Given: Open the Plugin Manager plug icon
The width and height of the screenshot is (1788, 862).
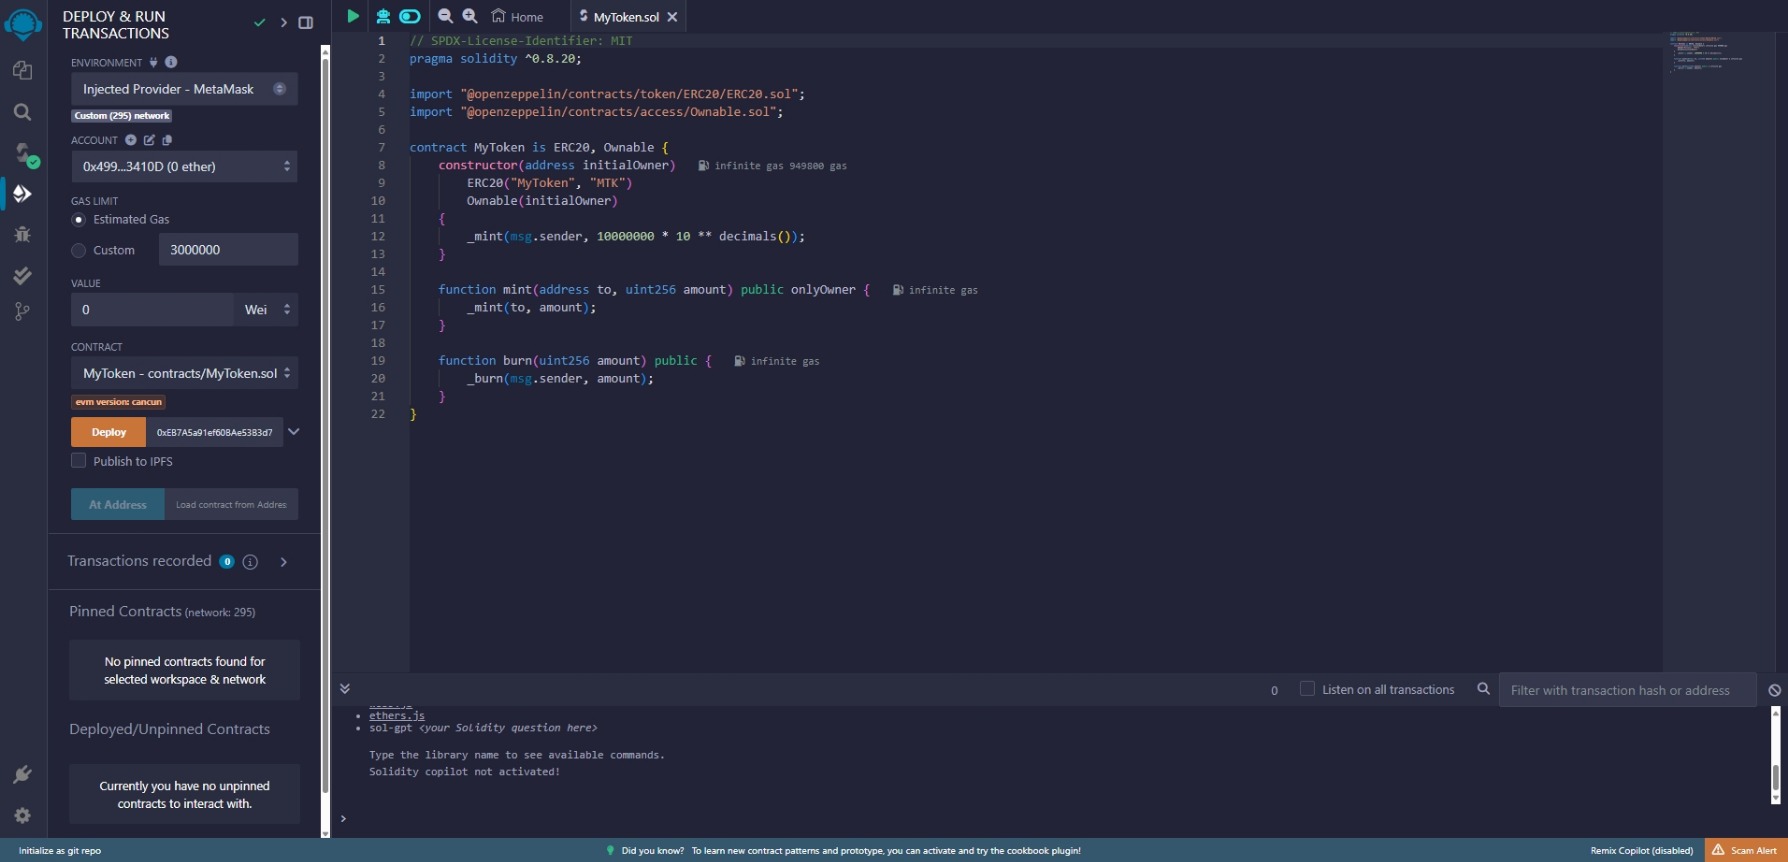Looking at the screenshot, I should pyautogui.click(x=22, y=774).
